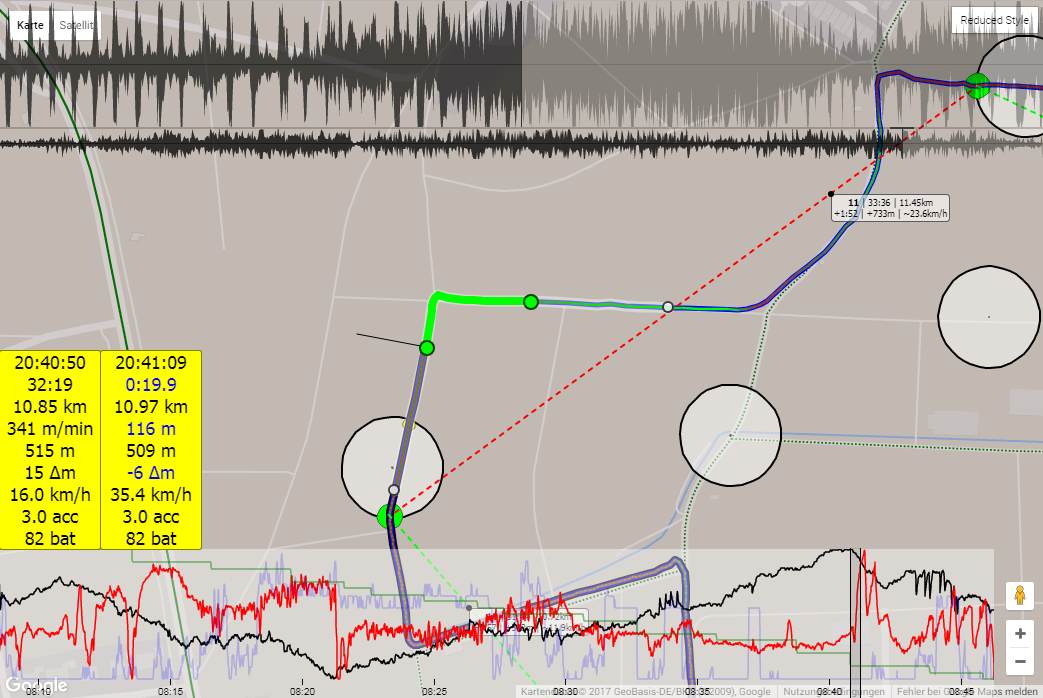The height and width of the screenshot is (698, 1043).
Task: Switch map to Karte view
Action: click(x=30, y=25)
